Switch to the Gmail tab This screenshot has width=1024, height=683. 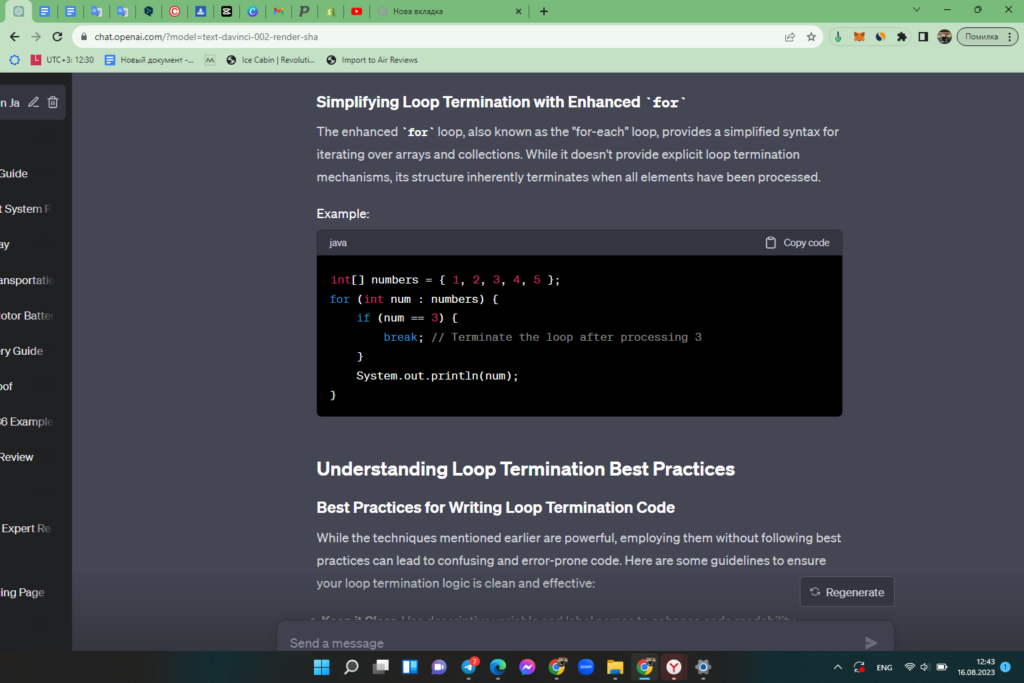pyautogui.click(x=278, y=11)
